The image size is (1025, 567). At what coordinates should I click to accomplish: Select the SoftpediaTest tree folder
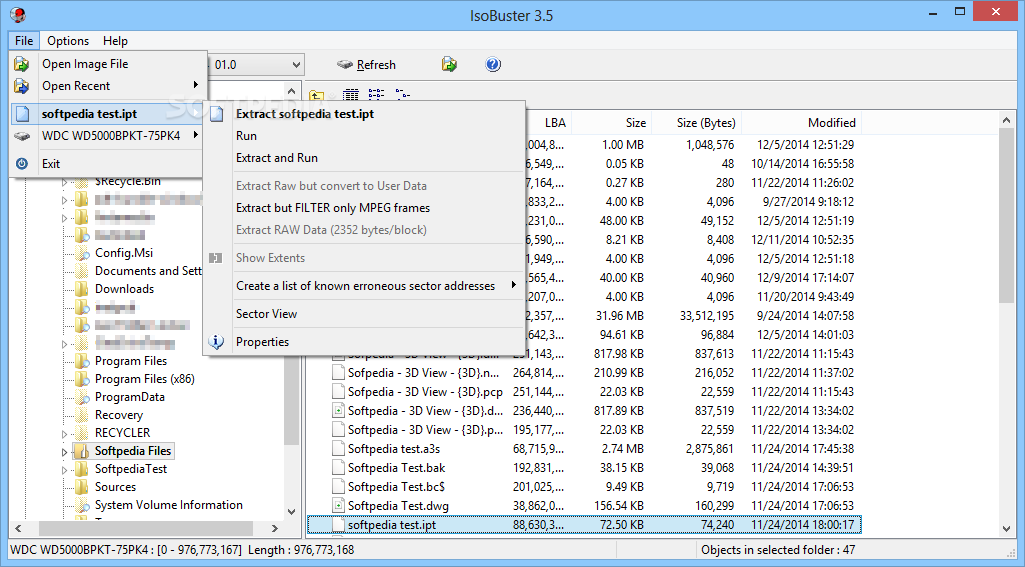(x=131, y=469)
